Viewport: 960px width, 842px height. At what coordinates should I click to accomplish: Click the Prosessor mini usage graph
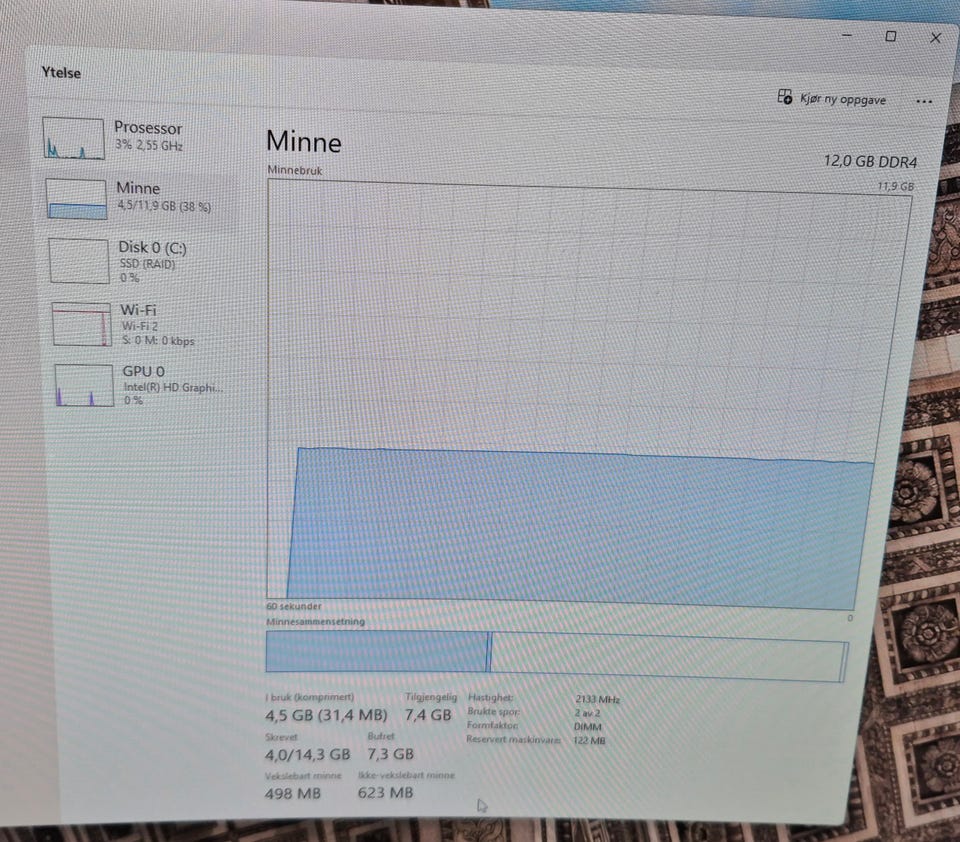(73, 138)
